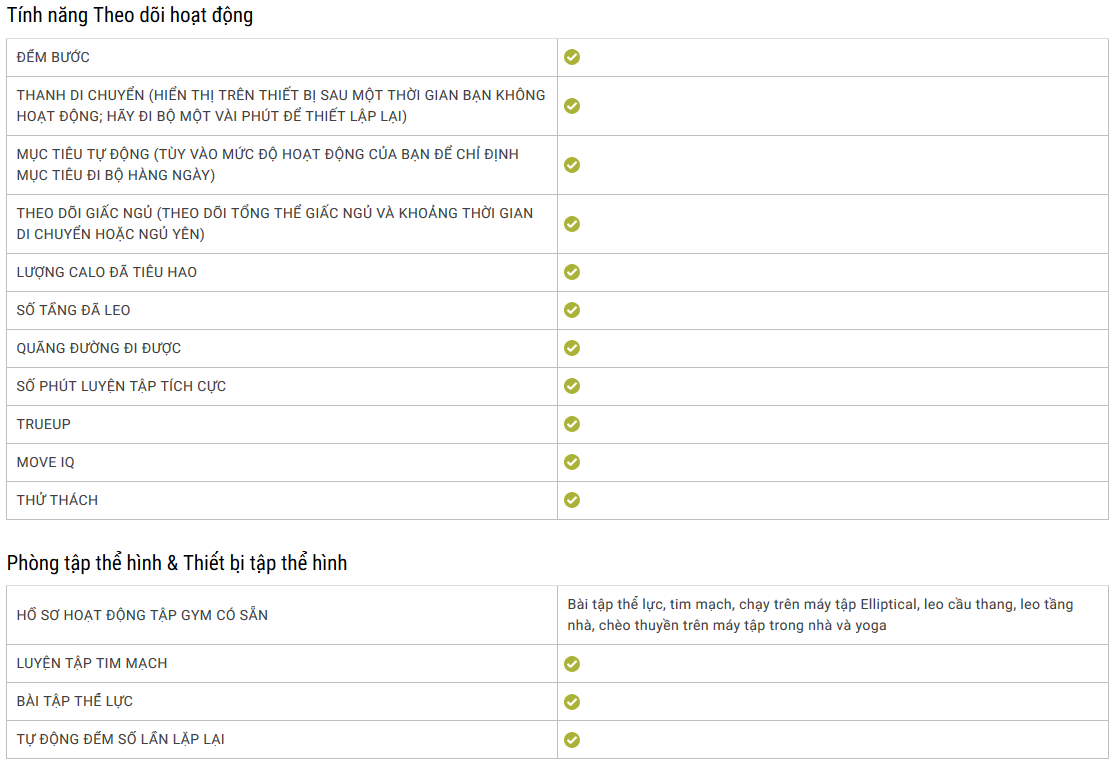Click the TRUEUP checkmark icon
This screenshot has width=1114, height=767.
pos(572,424)
